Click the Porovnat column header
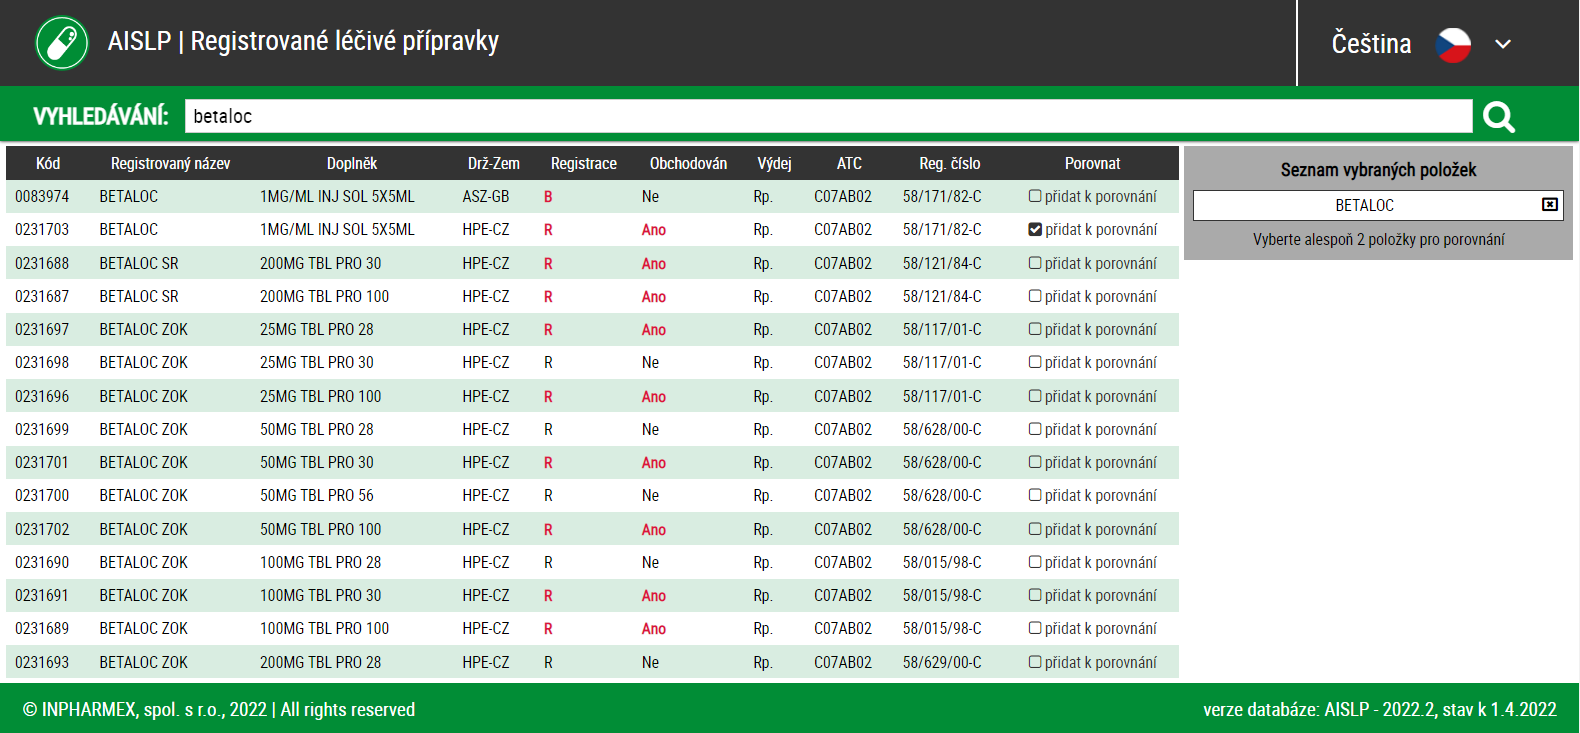The height and width of the screenshot is (733, 1580). point(1092,163)
